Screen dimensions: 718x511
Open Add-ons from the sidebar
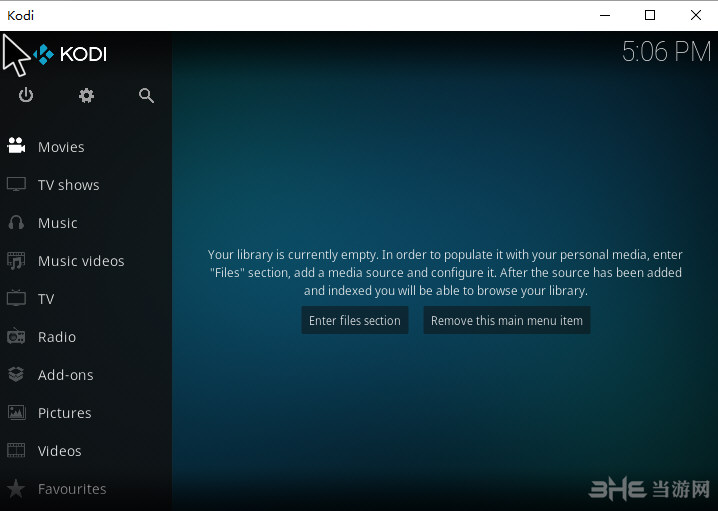pyautogui.click(x=86, y=375)
